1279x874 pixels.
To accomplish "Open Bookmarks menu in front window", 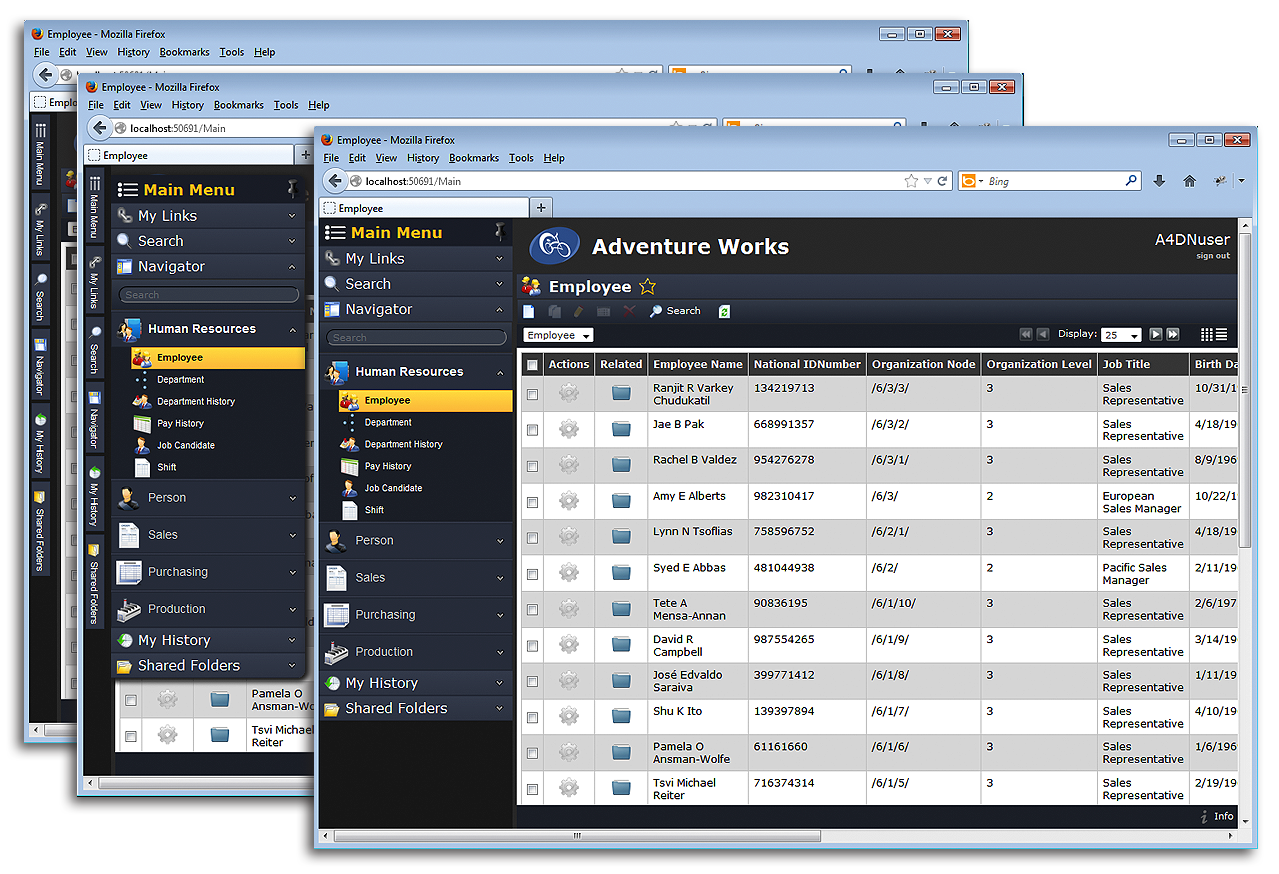I will [x=474, y=158].
